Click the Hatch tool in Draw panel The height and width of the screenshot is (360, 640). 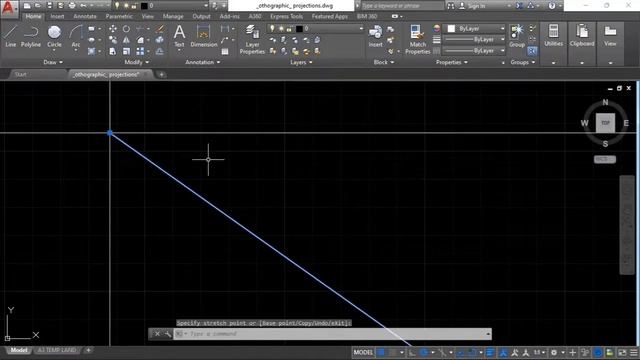coord(91,51)
